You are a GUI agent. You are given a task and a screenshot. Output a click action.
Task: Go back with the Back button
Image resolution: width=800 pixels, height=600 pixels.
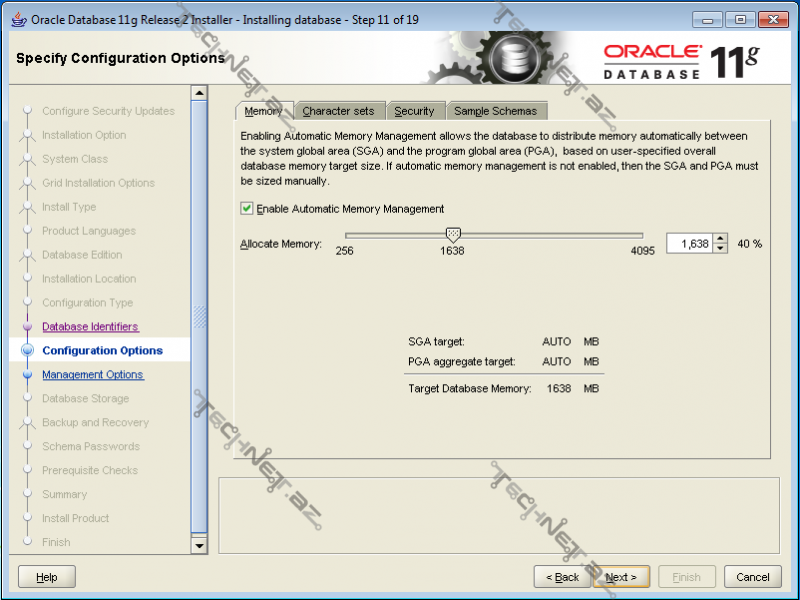[x=562, y=577]
